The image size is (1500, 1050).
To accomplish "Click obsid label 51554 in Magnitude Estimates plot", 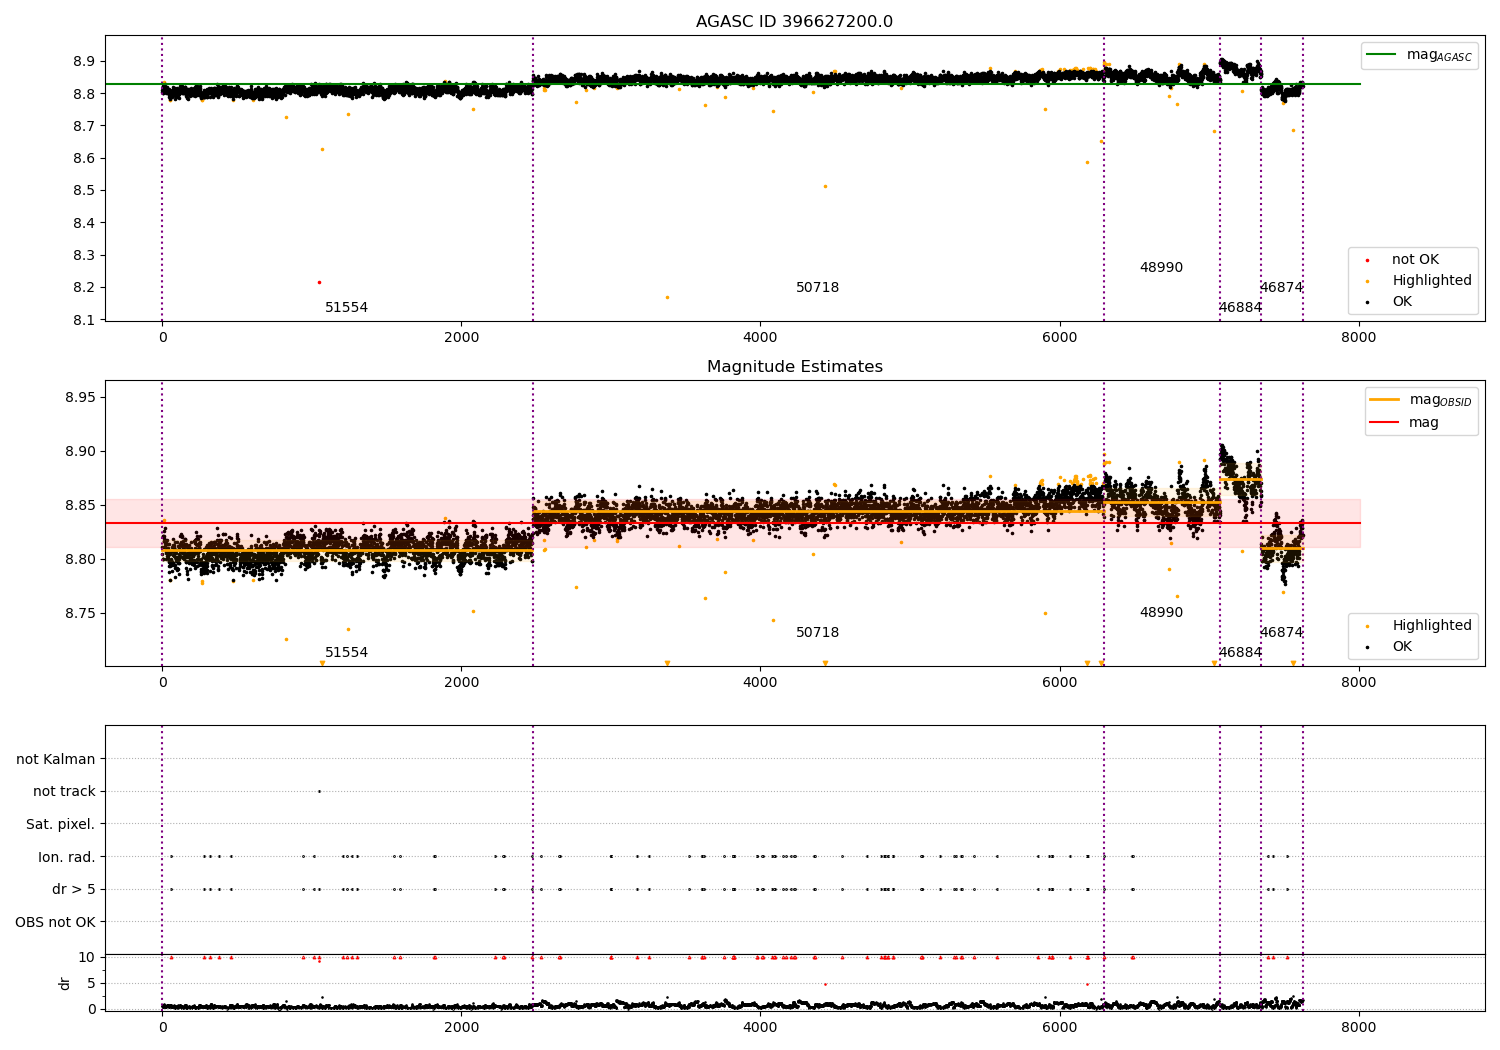I will pos(346,653).
